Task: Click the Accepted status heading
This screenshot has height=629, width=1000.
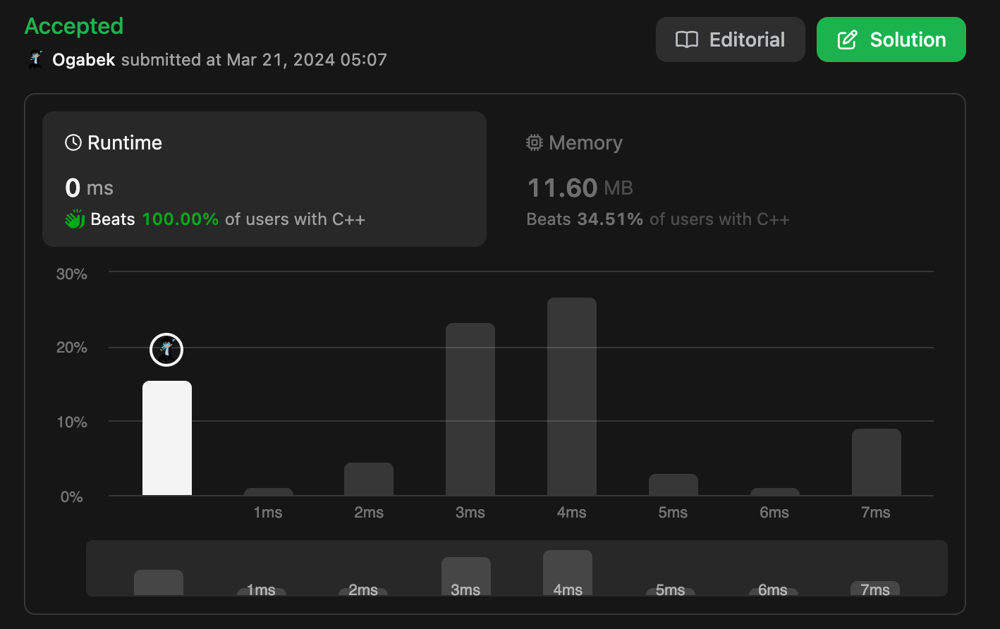Action: 74,26
